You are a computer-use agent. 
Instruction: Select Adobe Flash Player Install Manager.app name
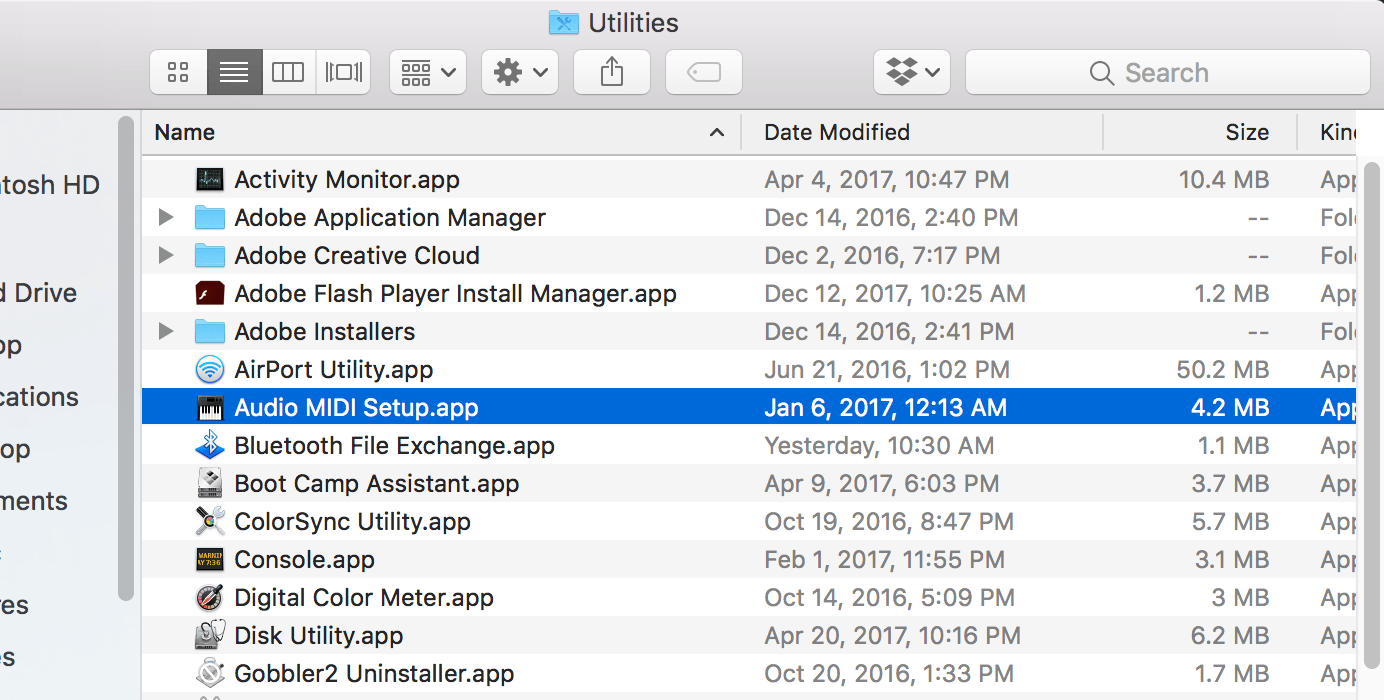point(455,294)
